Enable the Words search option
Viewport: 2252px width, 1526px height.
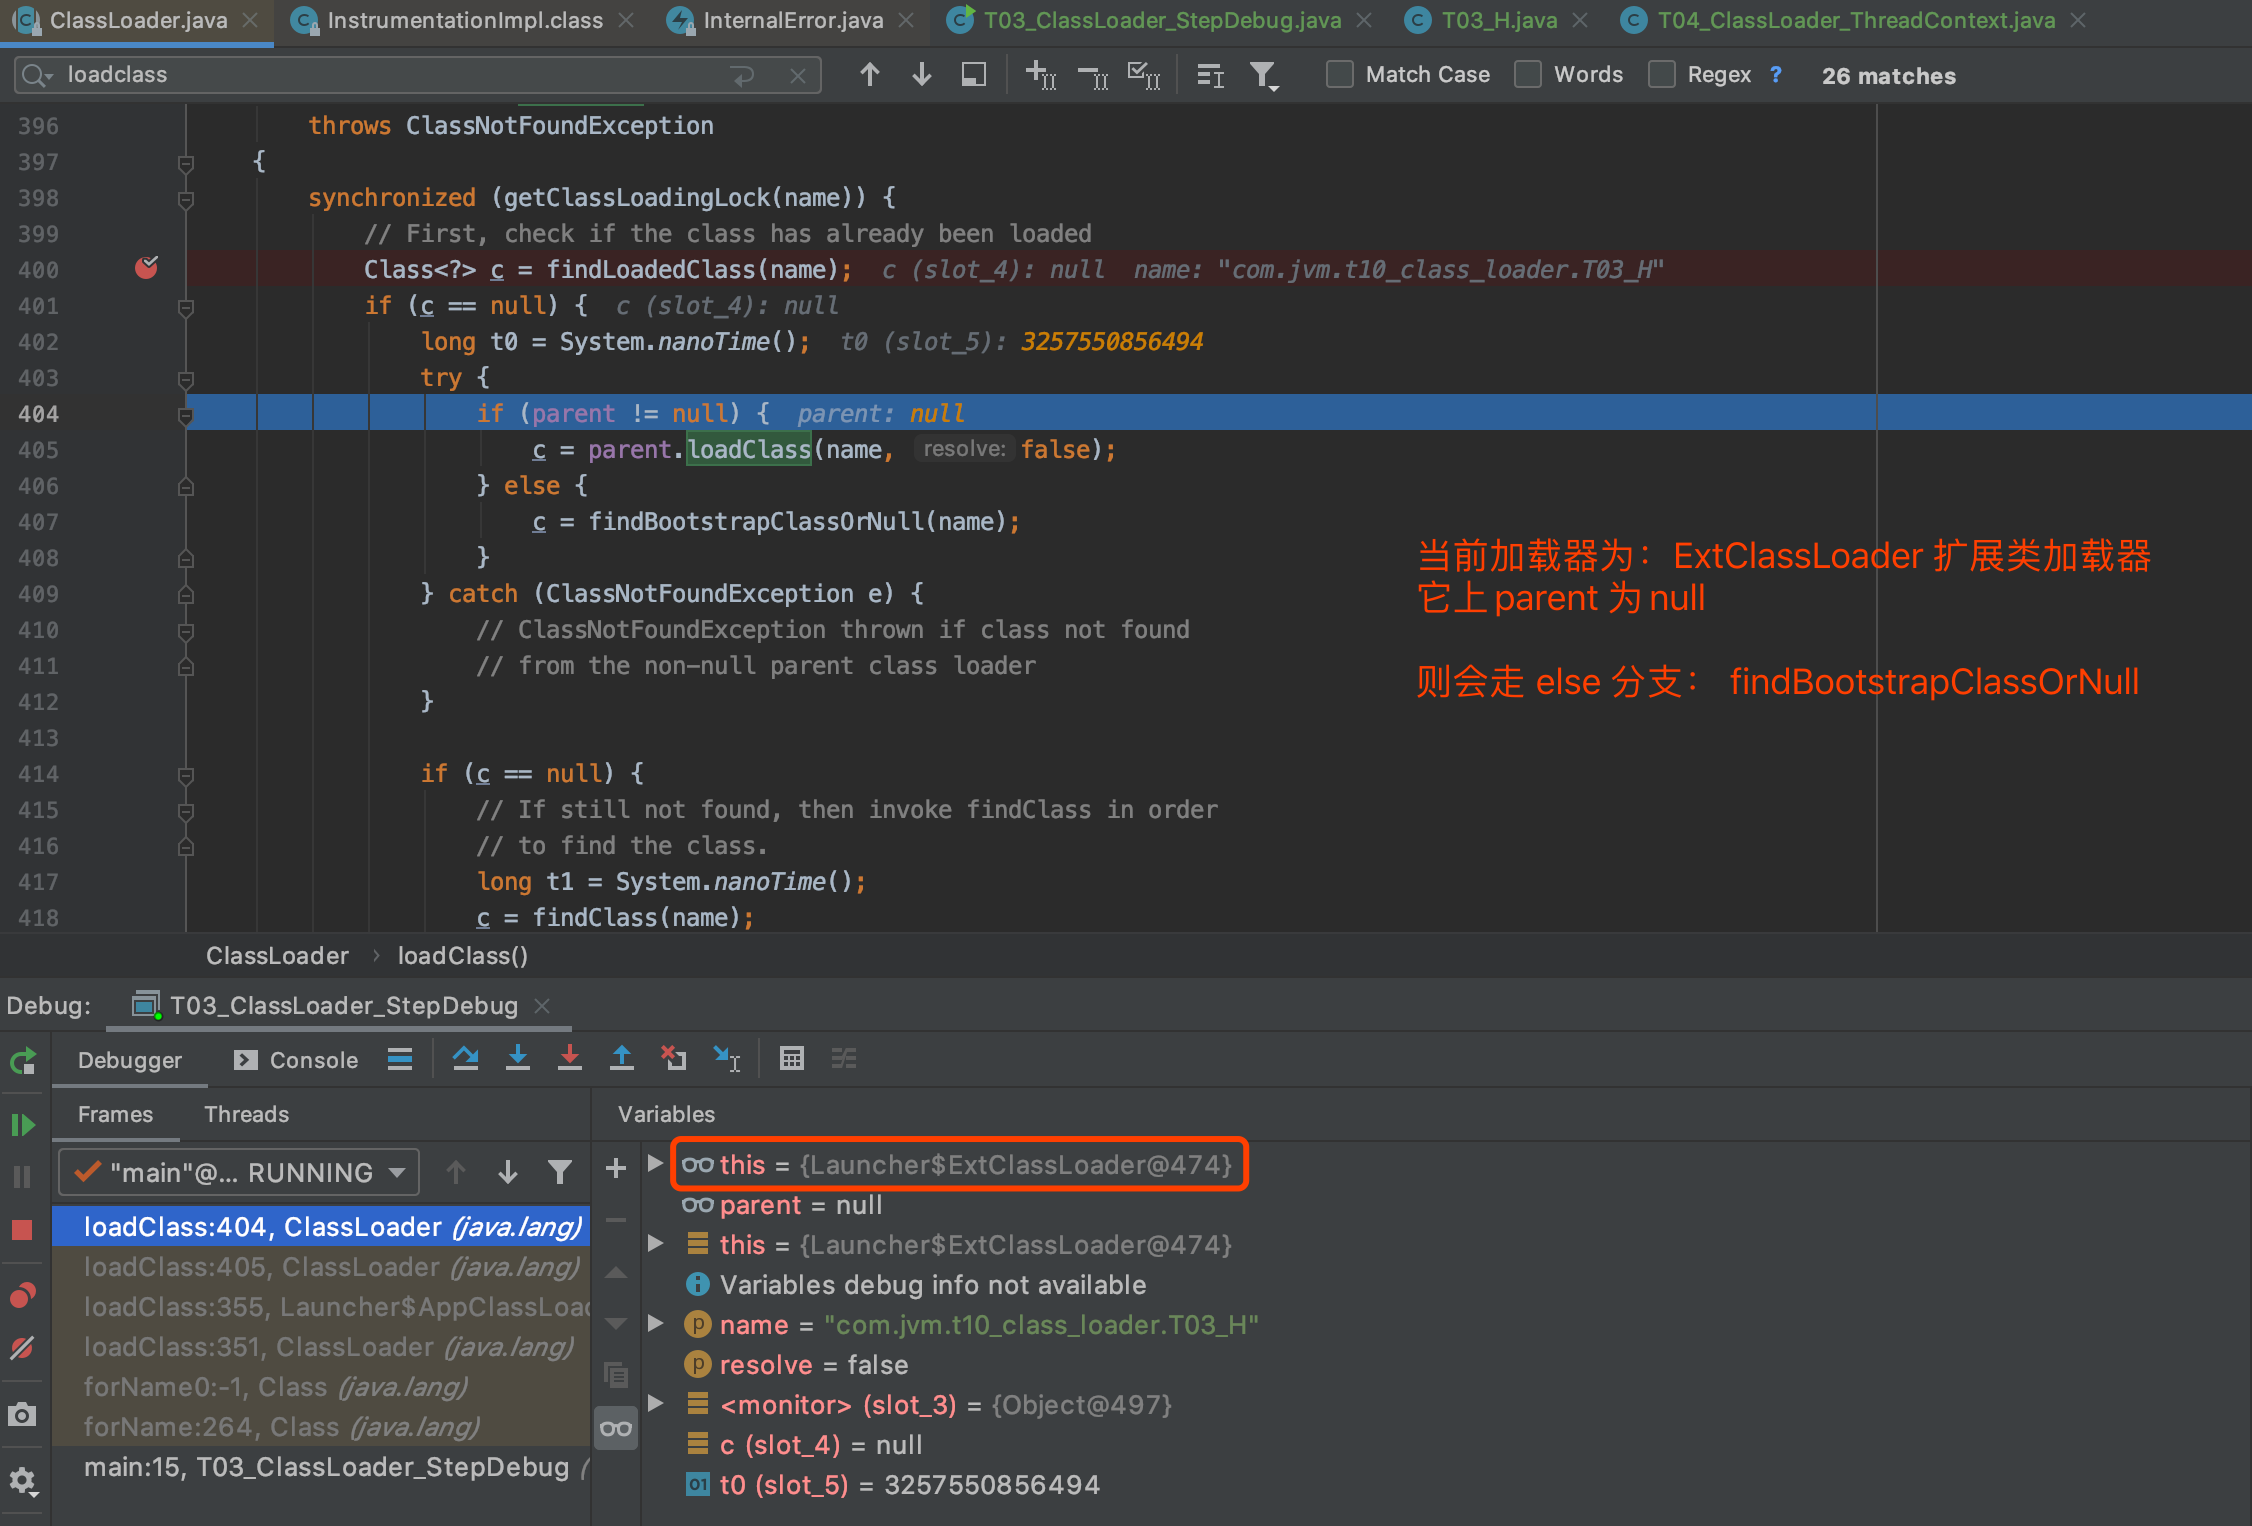tap(1527, 75)
